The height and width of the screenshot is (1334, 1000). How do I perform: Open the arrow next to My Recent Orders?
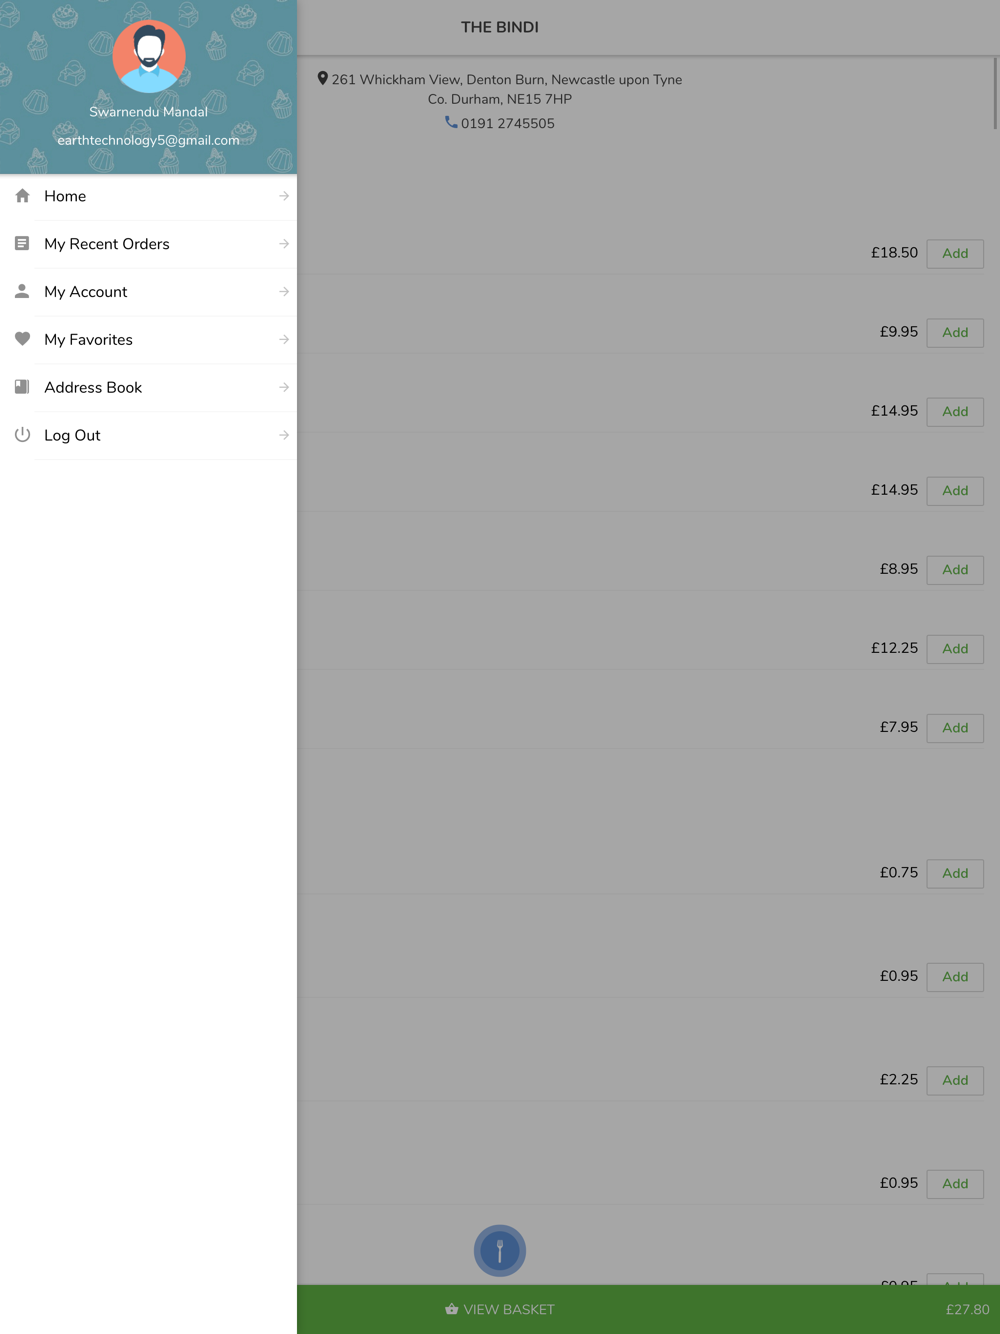tap(284, 244)
